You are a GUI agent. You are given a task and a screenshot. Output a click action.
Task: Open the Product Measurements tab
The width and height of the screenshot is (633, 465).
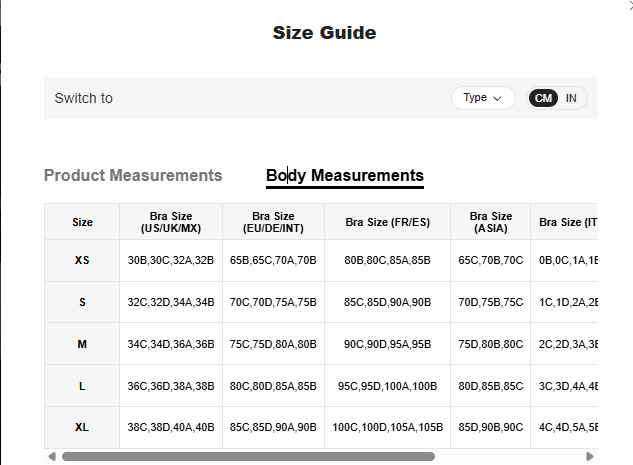(x=133, y=176)
